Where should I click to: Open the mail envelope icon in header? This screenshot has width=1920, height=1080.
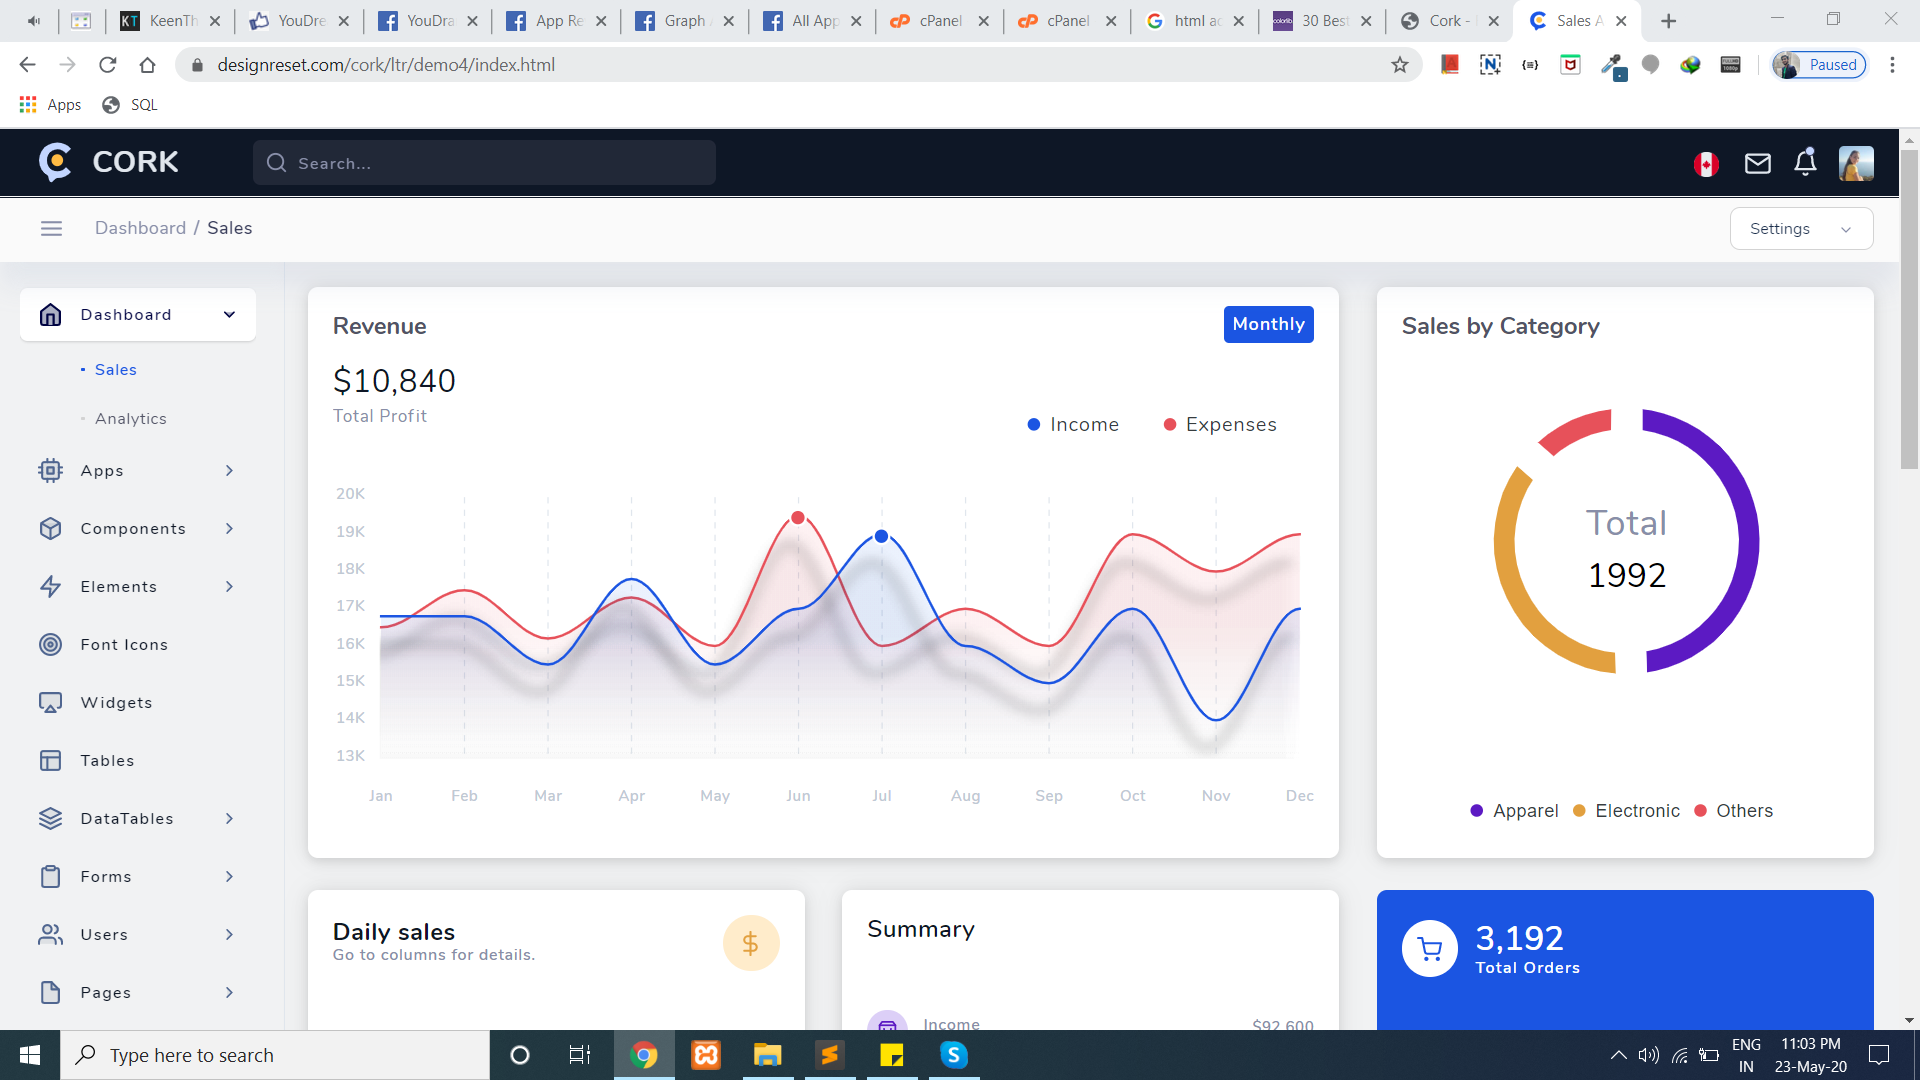(x=1757, y=163)
